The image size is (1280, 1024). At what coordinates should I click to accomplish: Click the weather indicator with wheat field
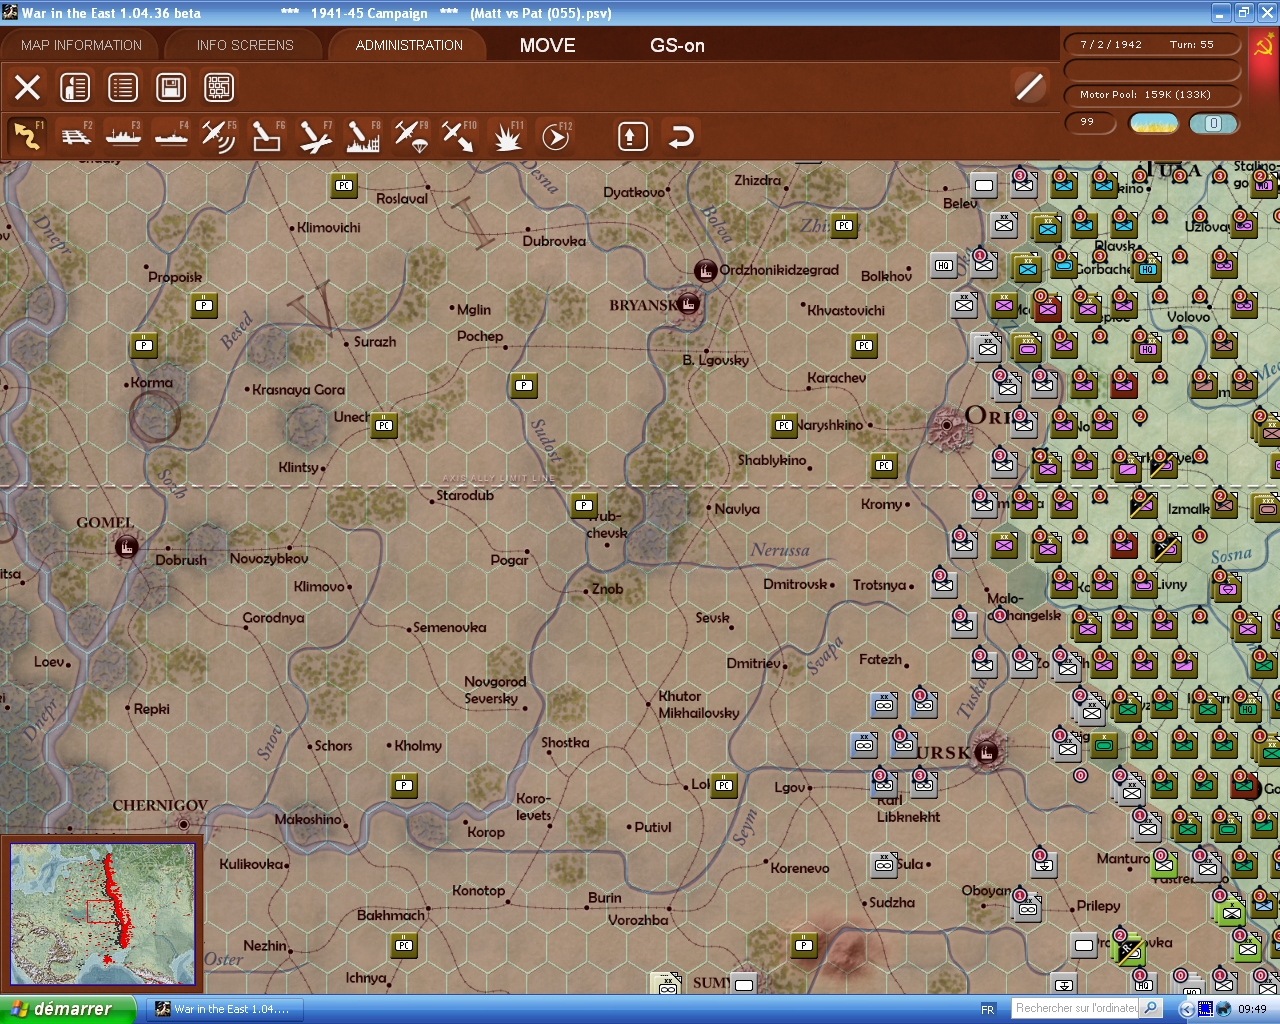[x=1153, y=123]
